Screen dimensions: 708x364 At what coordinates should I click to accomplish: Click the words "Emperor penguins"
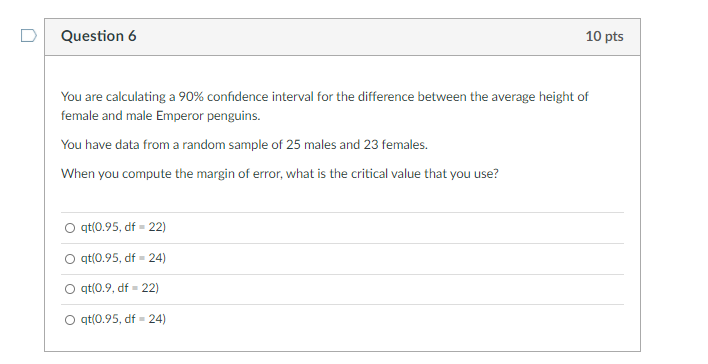208,116
